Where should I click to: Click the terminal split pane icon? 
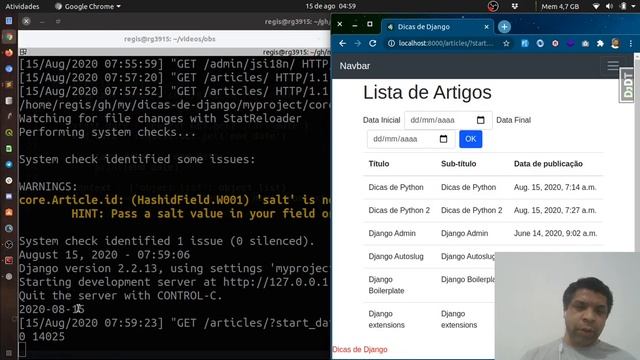[23, 52]
